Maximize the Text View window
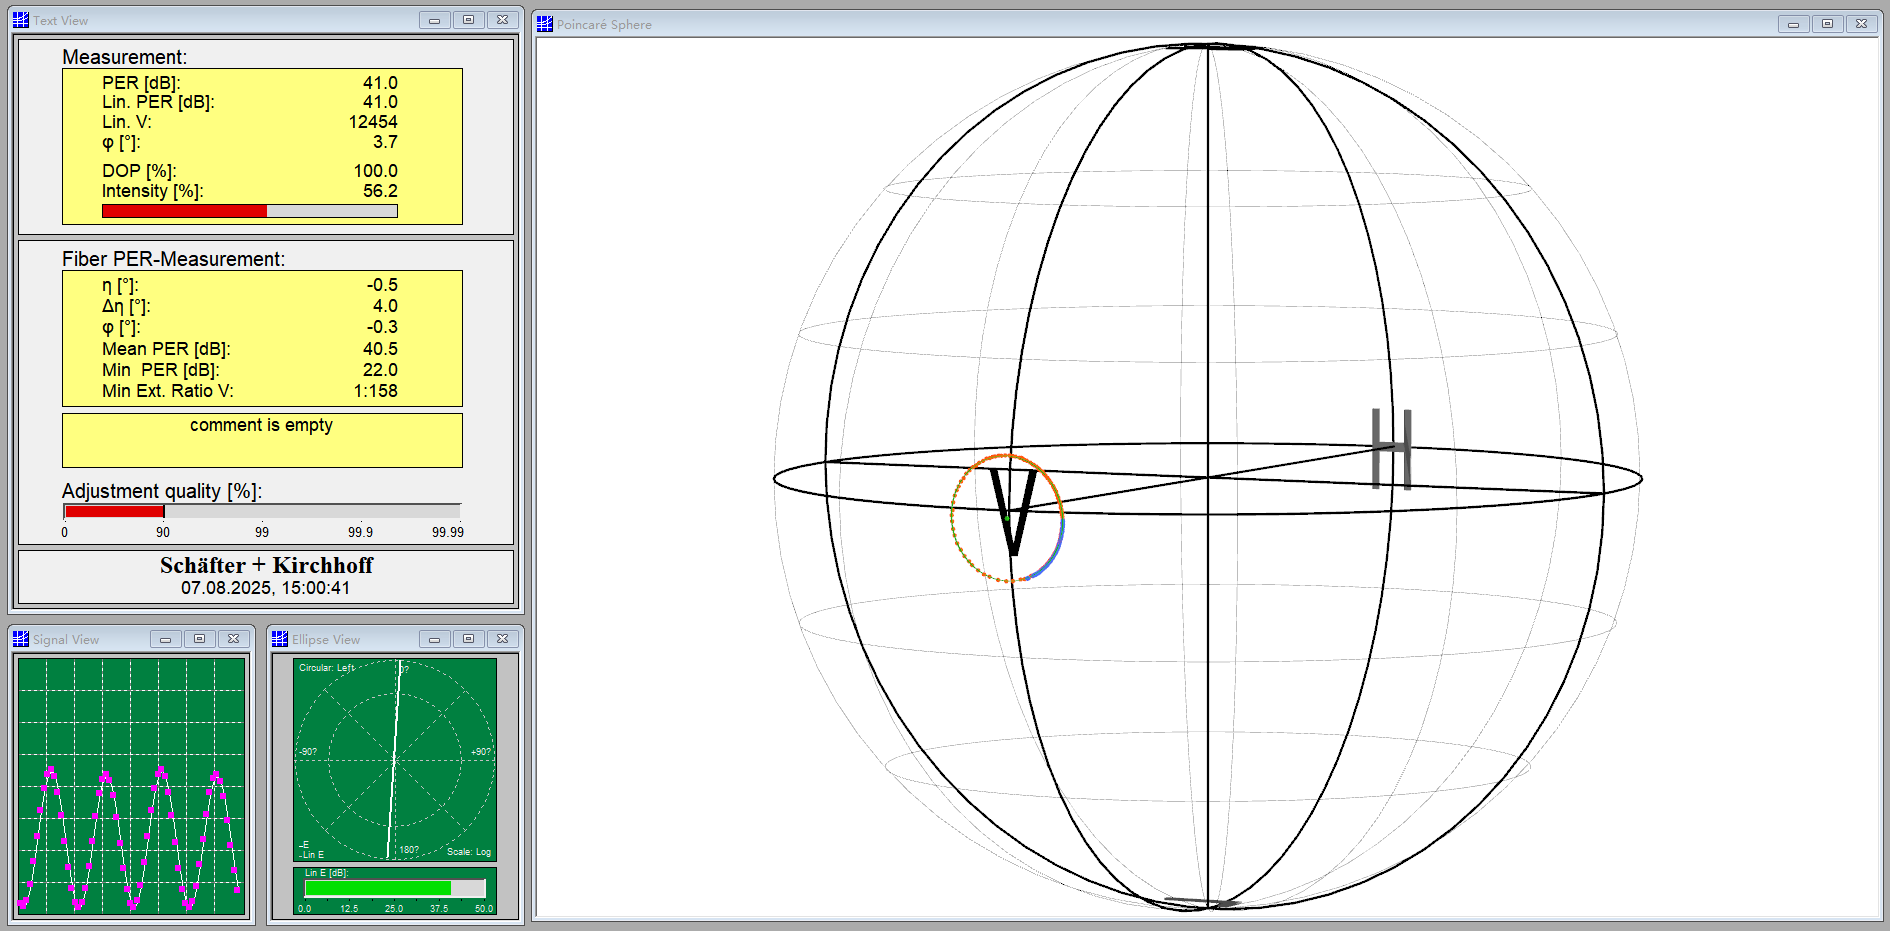The image size is (1890, 931). click(468, 20)
